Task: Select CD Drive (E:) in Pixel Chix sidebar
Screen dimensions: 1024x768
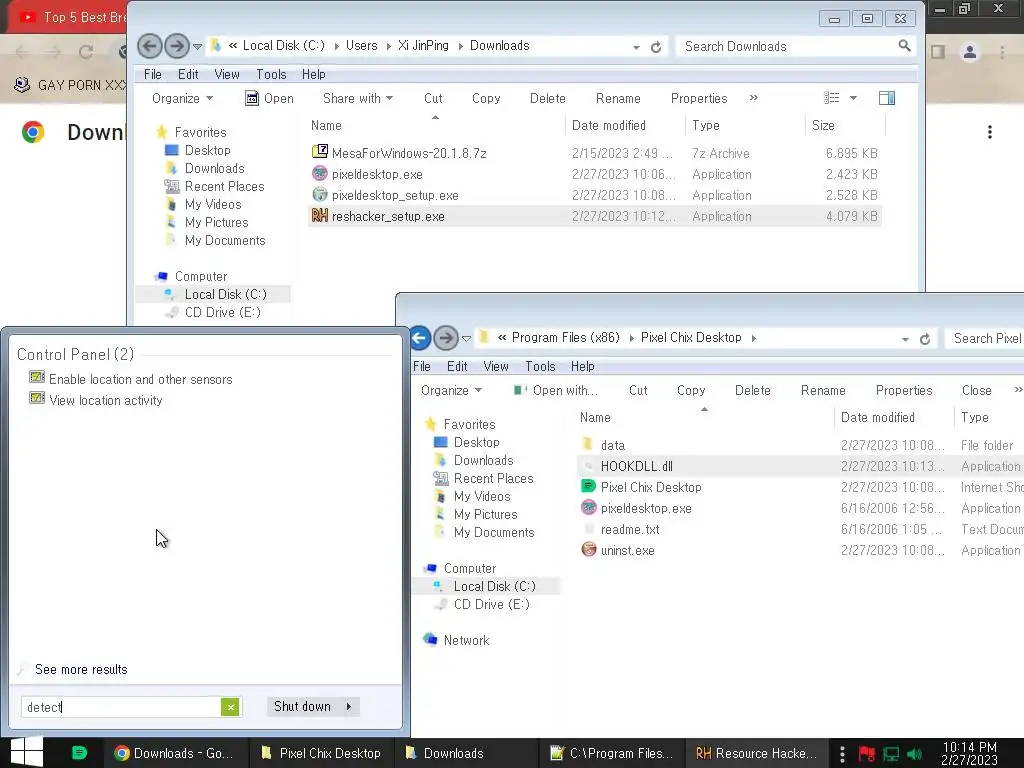Action: pyautogui.click(x=491, y=604)
